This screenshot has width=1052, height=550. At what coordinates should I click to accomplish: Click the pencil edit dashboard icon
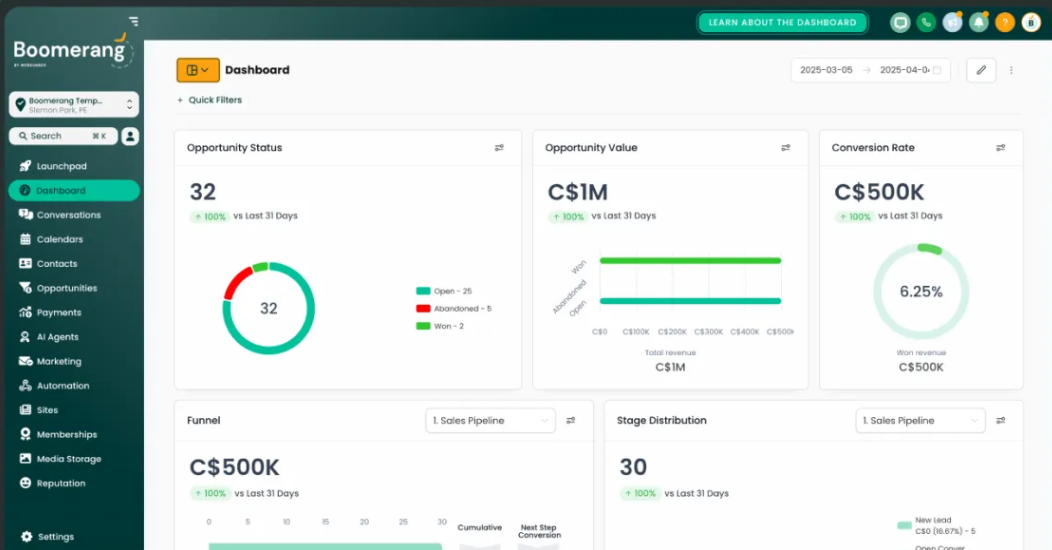[981, 70]
